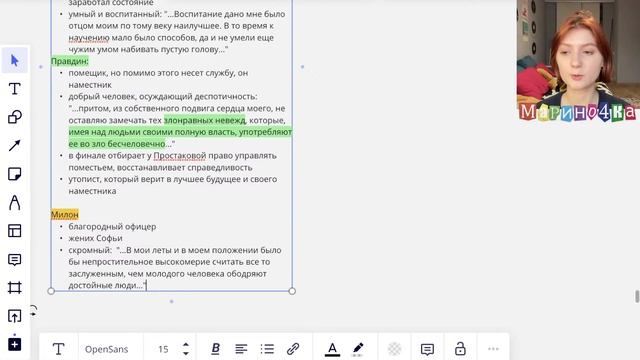Image resolution: width=640 pixels, height=360 pixels.
Task: Click the highlighted heading 'Милон'
Action: pyautogui.click(x=65, y=215)
